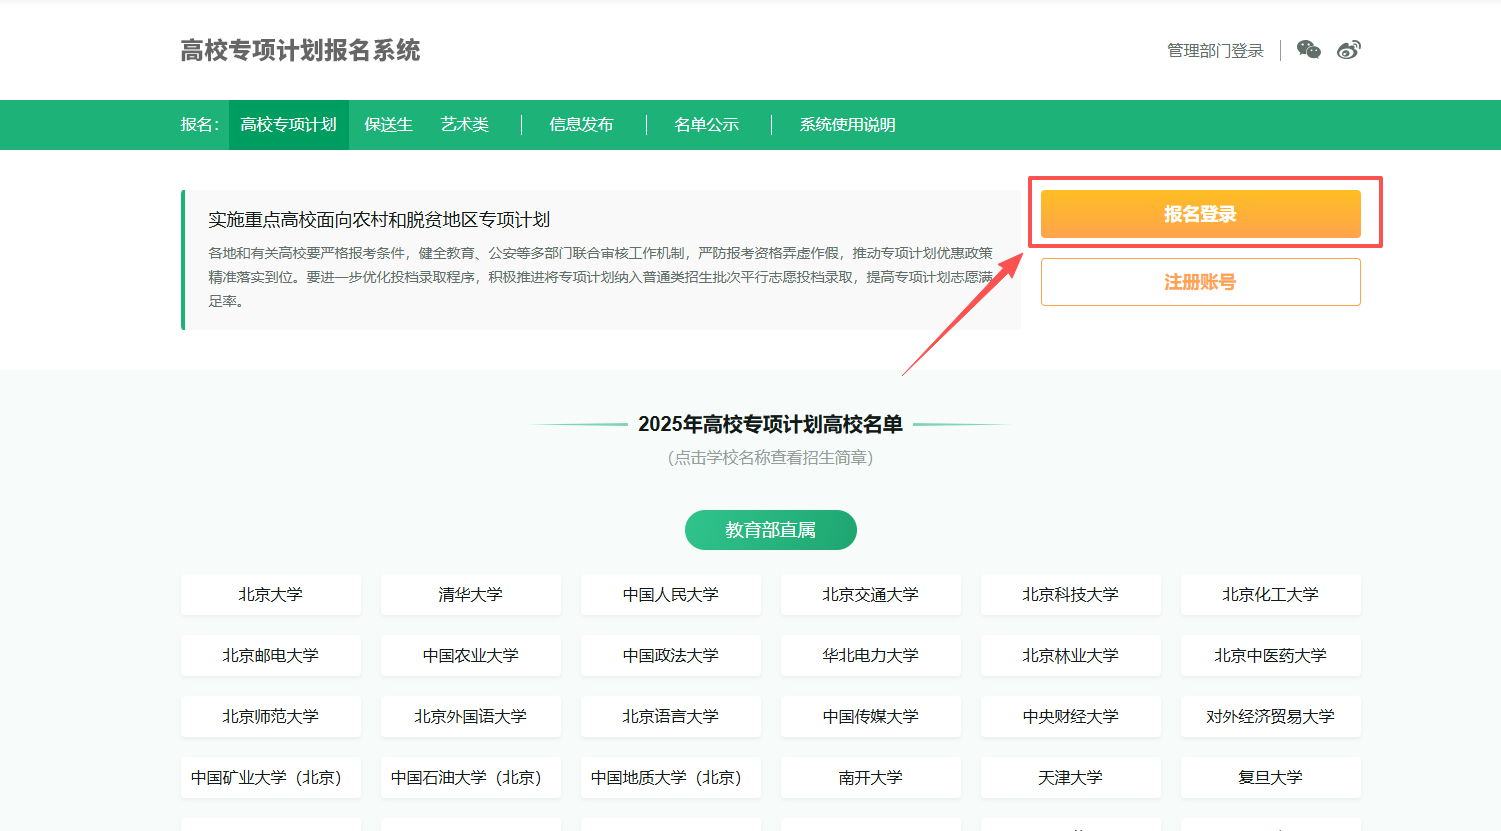The image size is (1501, 831).
Task: Open 清华大学 admissions brochure
Action: [470, 595]
